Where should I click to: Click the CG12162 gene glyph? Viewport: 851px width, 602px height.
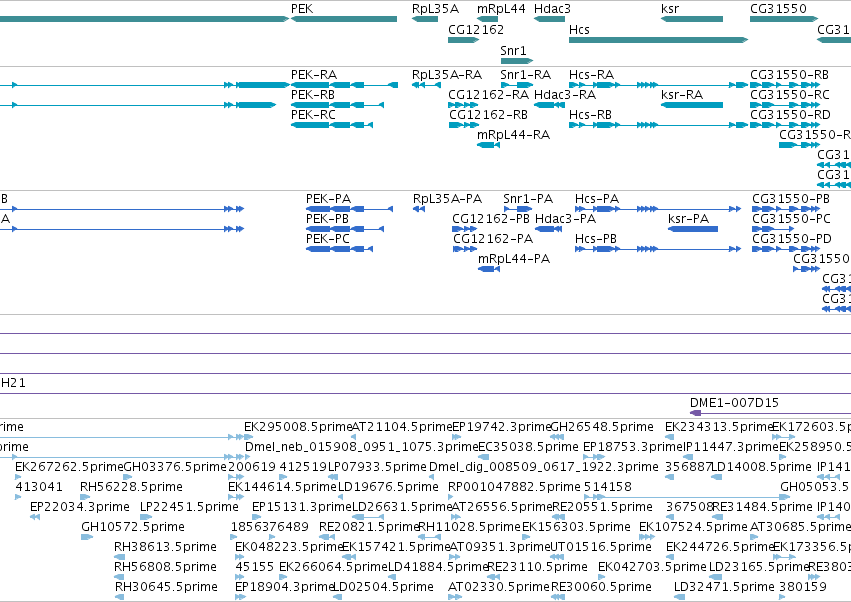click(x=463, y=40)
